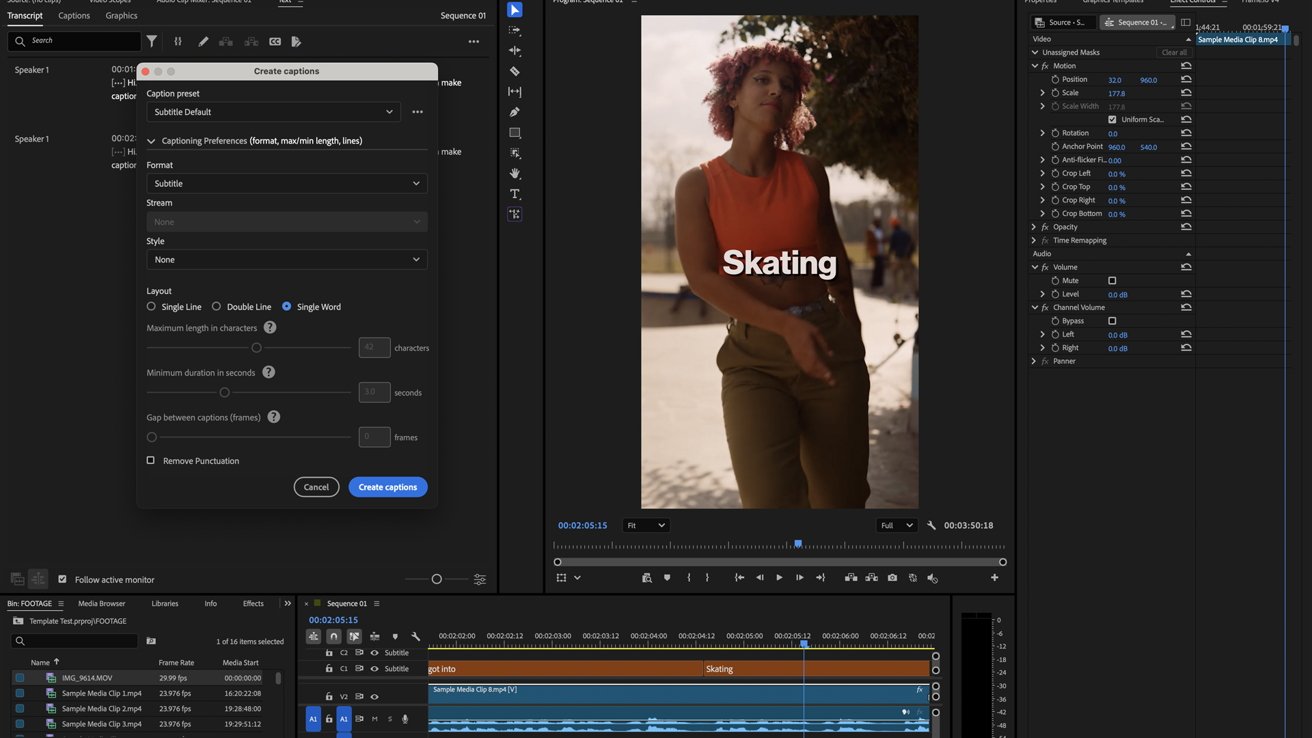Step back one frame in Program monitor

(x=759, y=578)
